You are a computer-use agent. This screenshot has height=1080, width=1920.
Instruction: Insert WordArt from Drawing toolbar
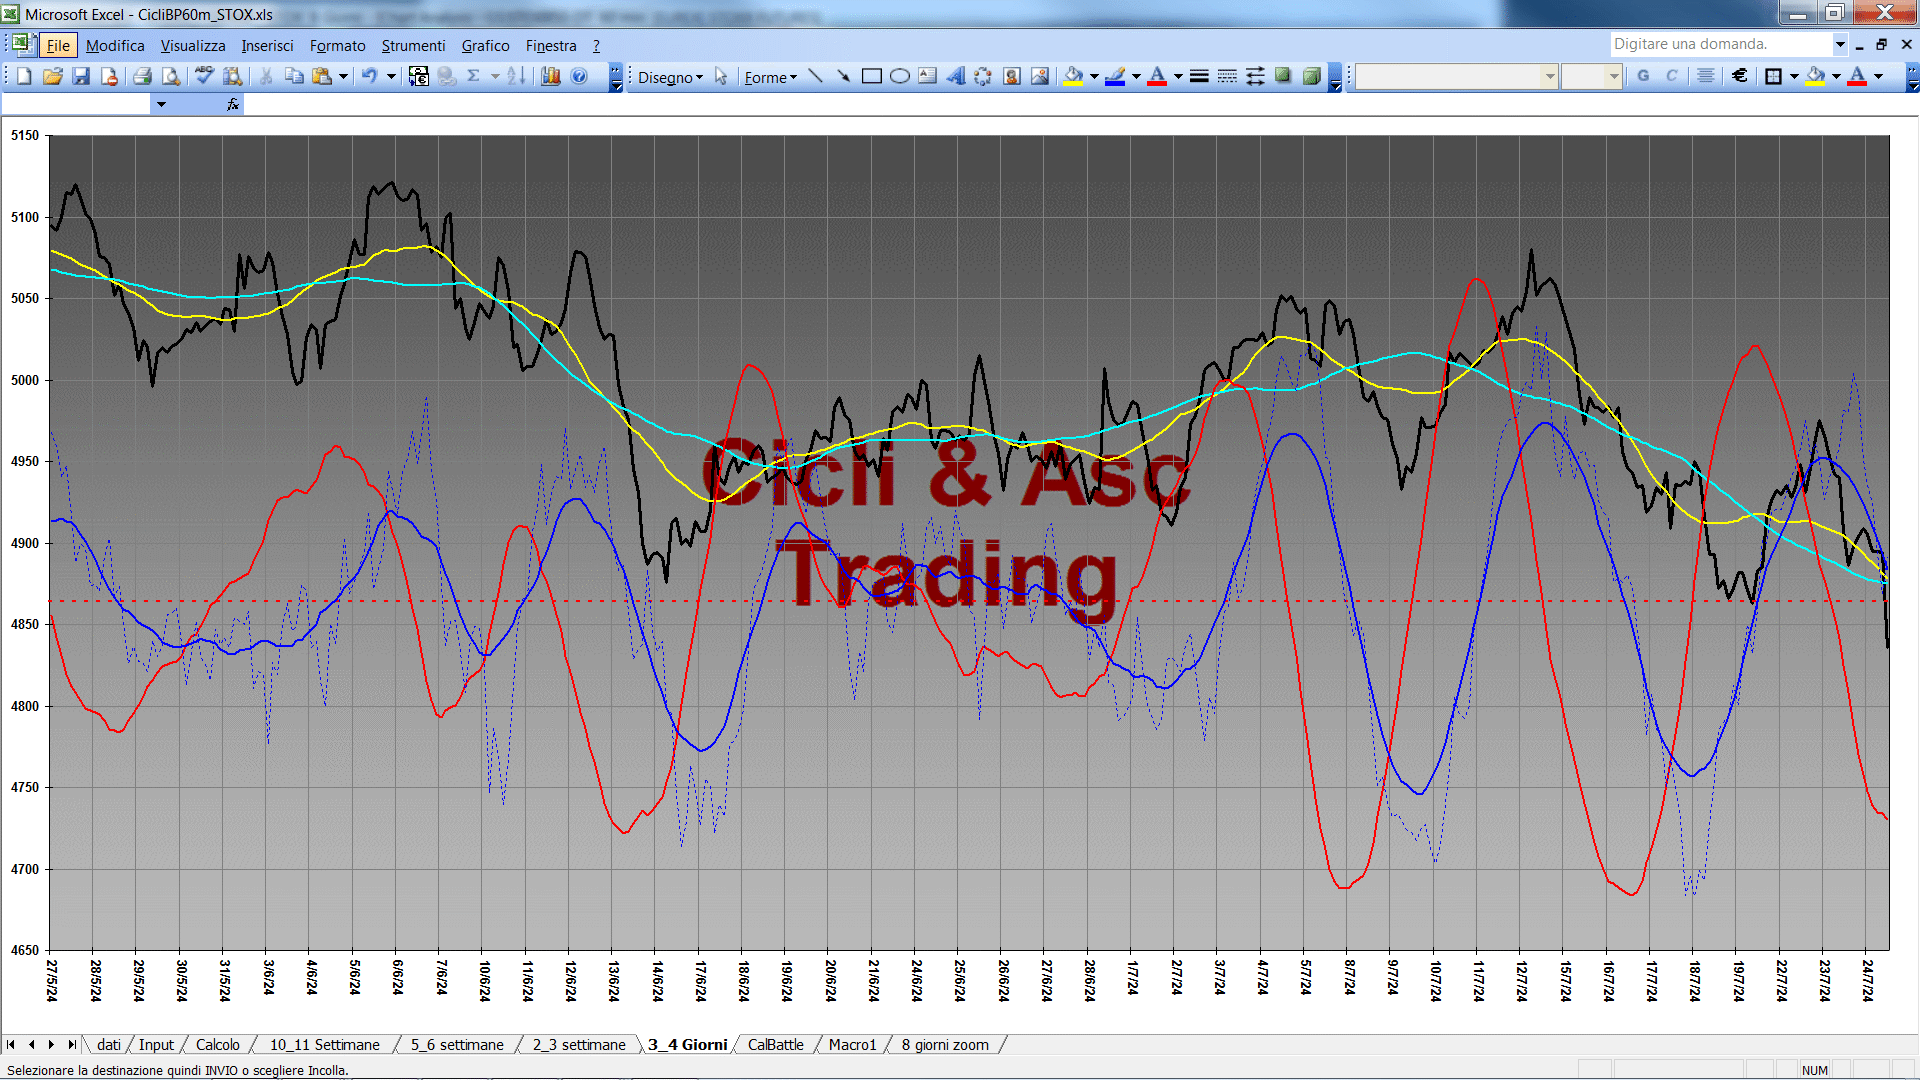(x=955, y=76)
